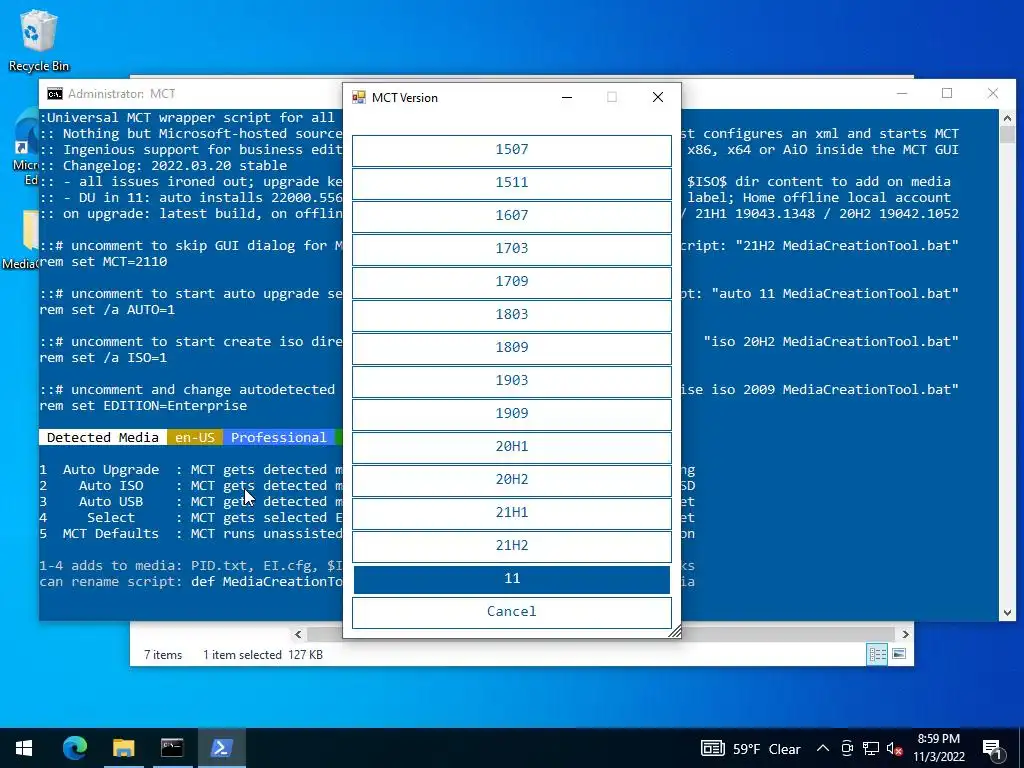The width and height of the screenshot is (1024, 768).
Task: Click 'rem set MCT=2110' console line
Action: (x=103, y=261)
